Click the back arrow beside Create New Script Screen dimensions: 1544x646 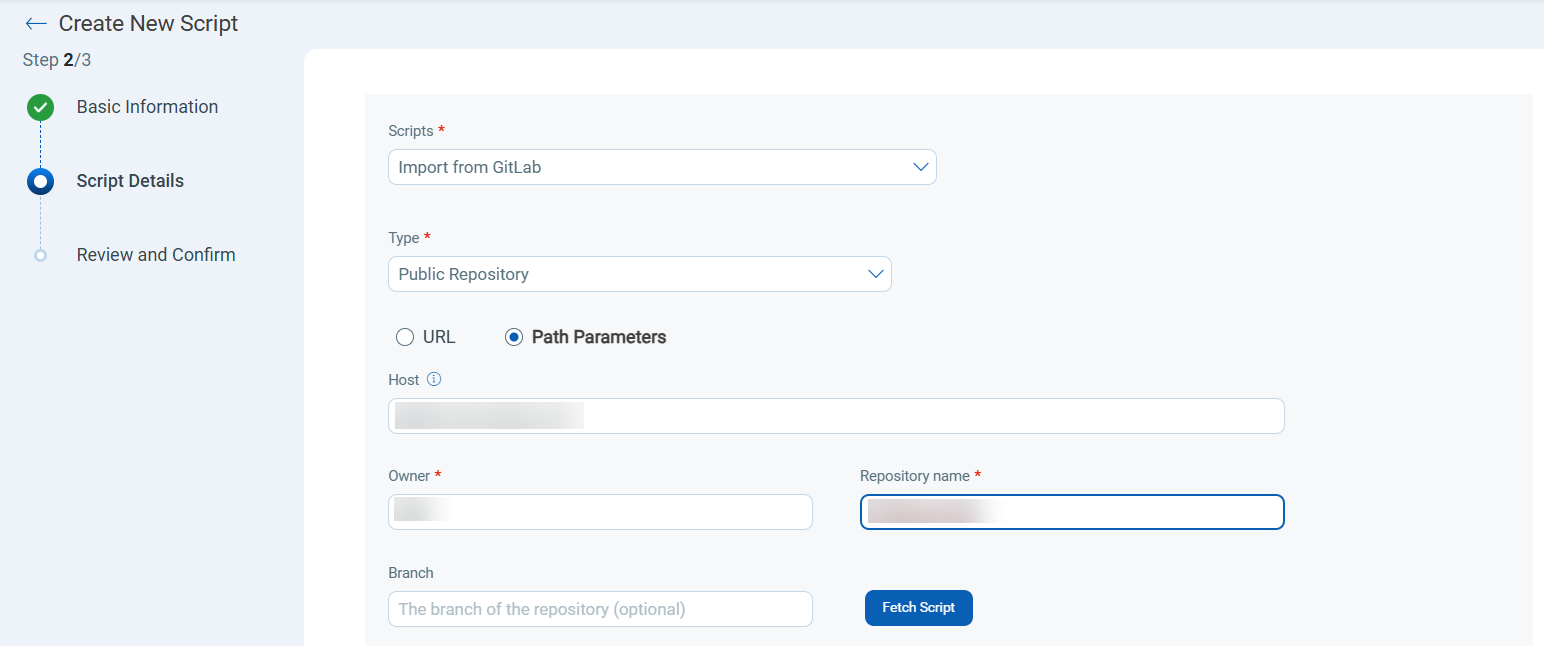[36, 24]
